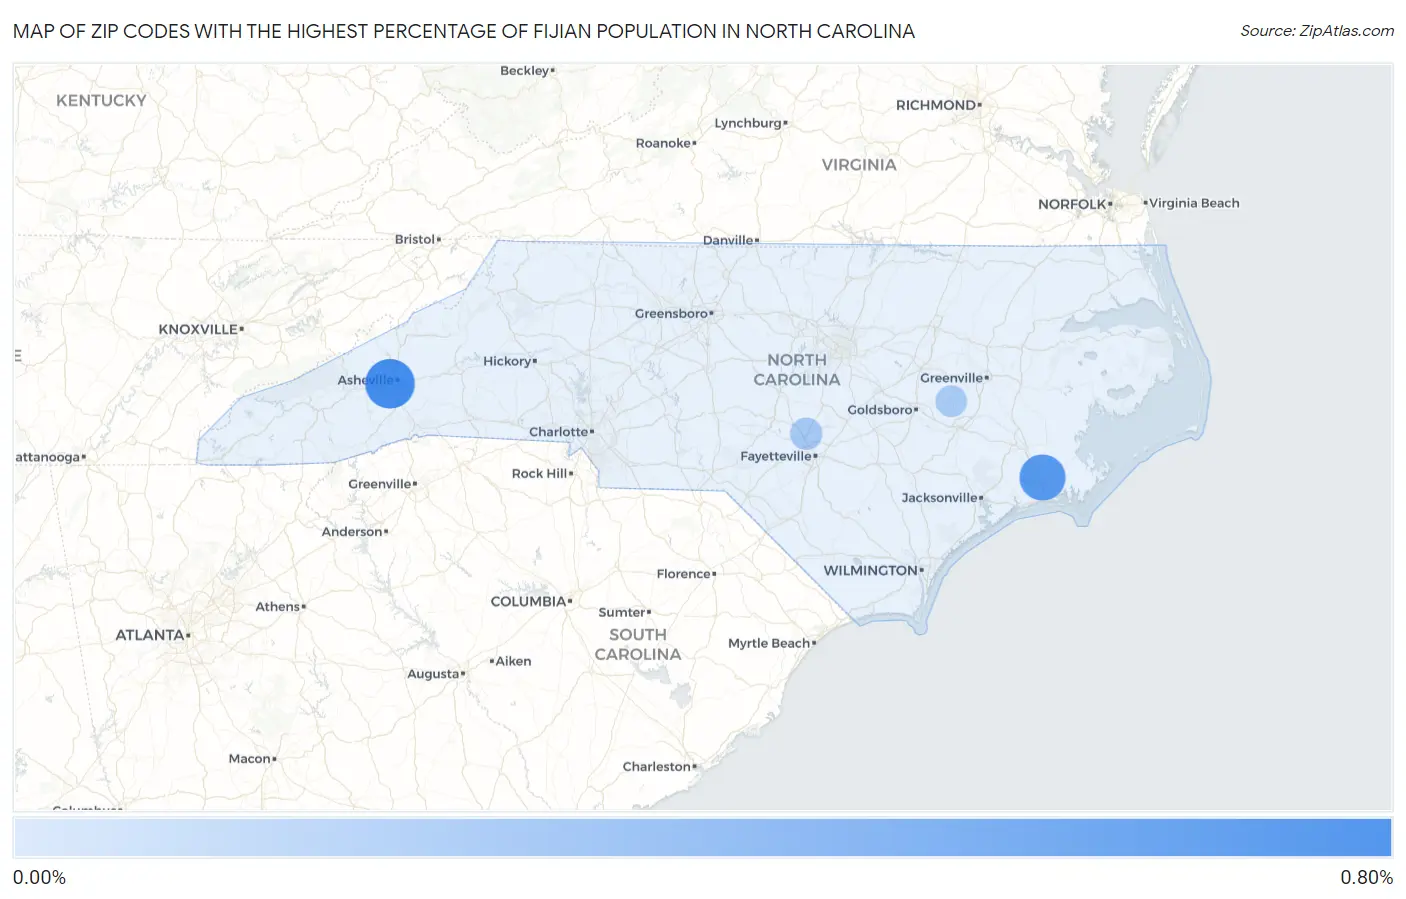Click the Fayetteville city label
This screenshot has width=1406, height=899.
coord(776,456)
